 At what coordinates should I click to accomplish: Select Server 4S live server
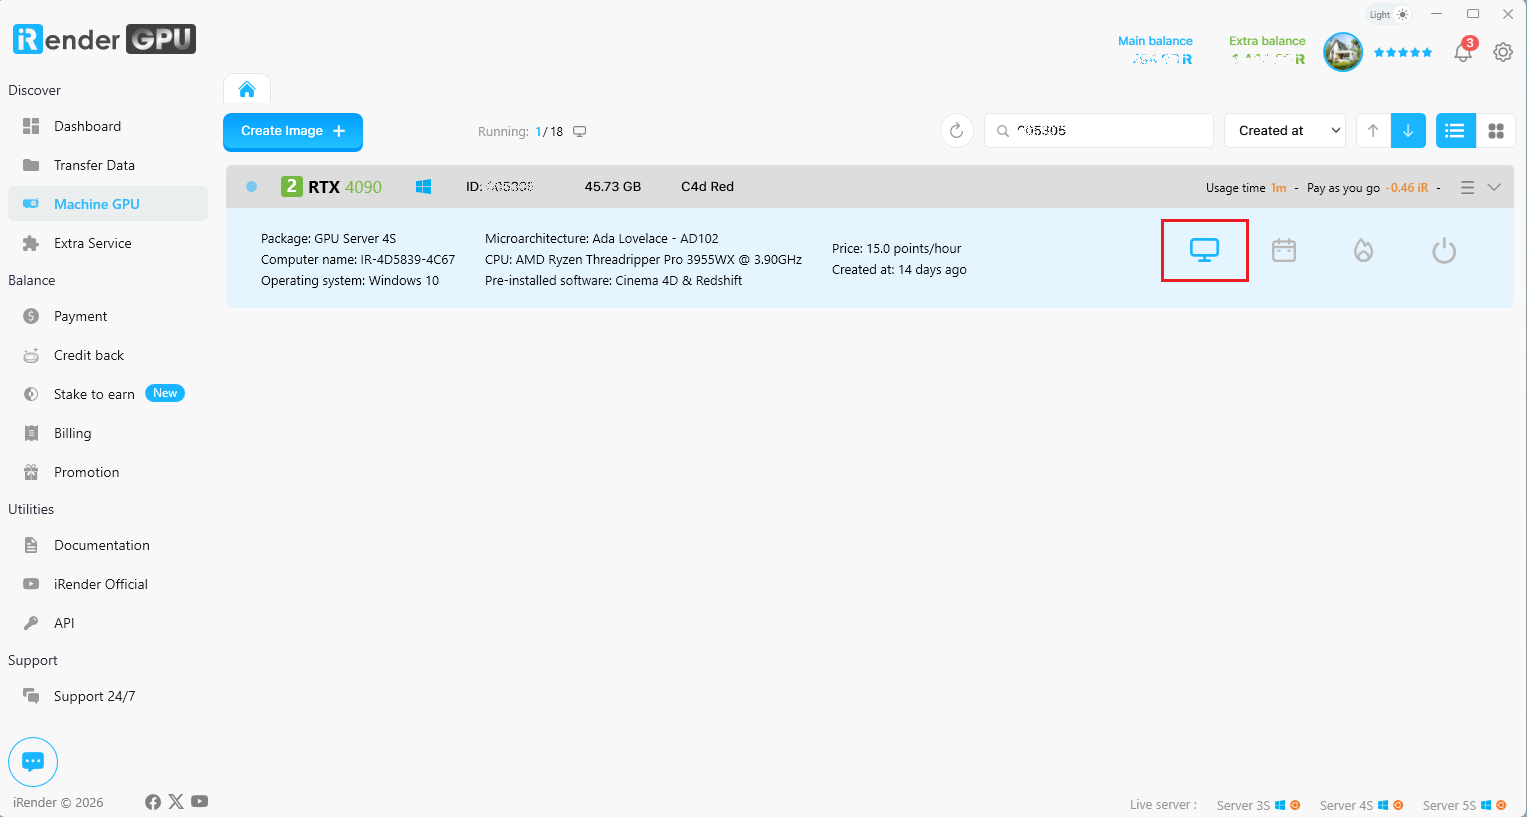1361,805
